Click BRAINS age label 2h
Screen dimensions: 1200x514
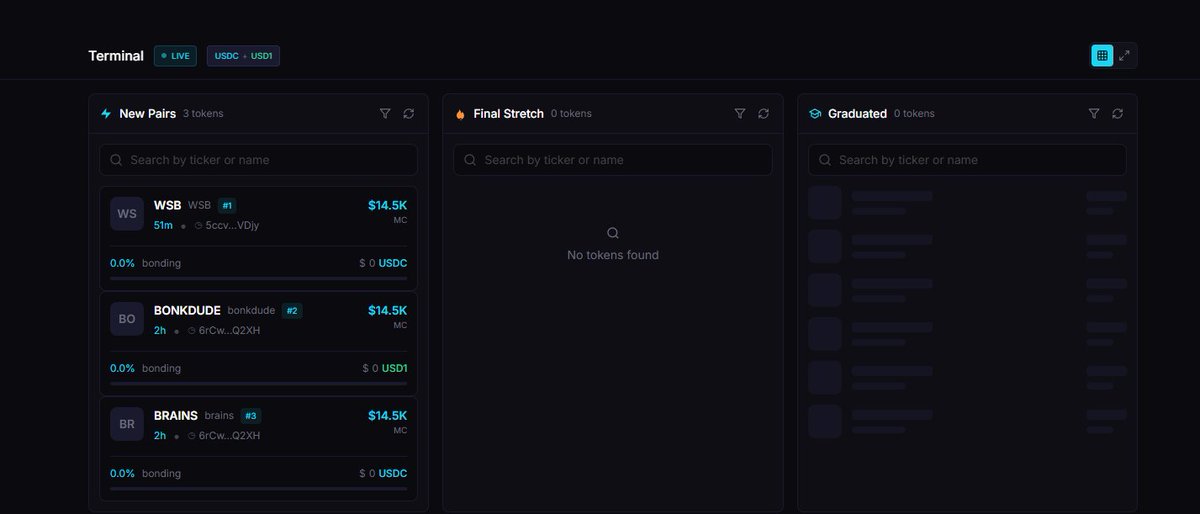click(x=160, y=436)
